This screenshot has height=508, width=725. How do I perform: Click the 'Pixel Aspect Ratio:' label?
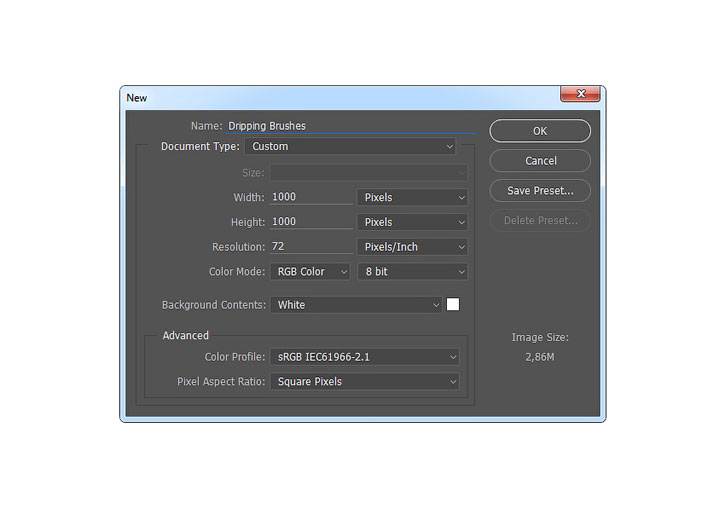coord(221,382)
